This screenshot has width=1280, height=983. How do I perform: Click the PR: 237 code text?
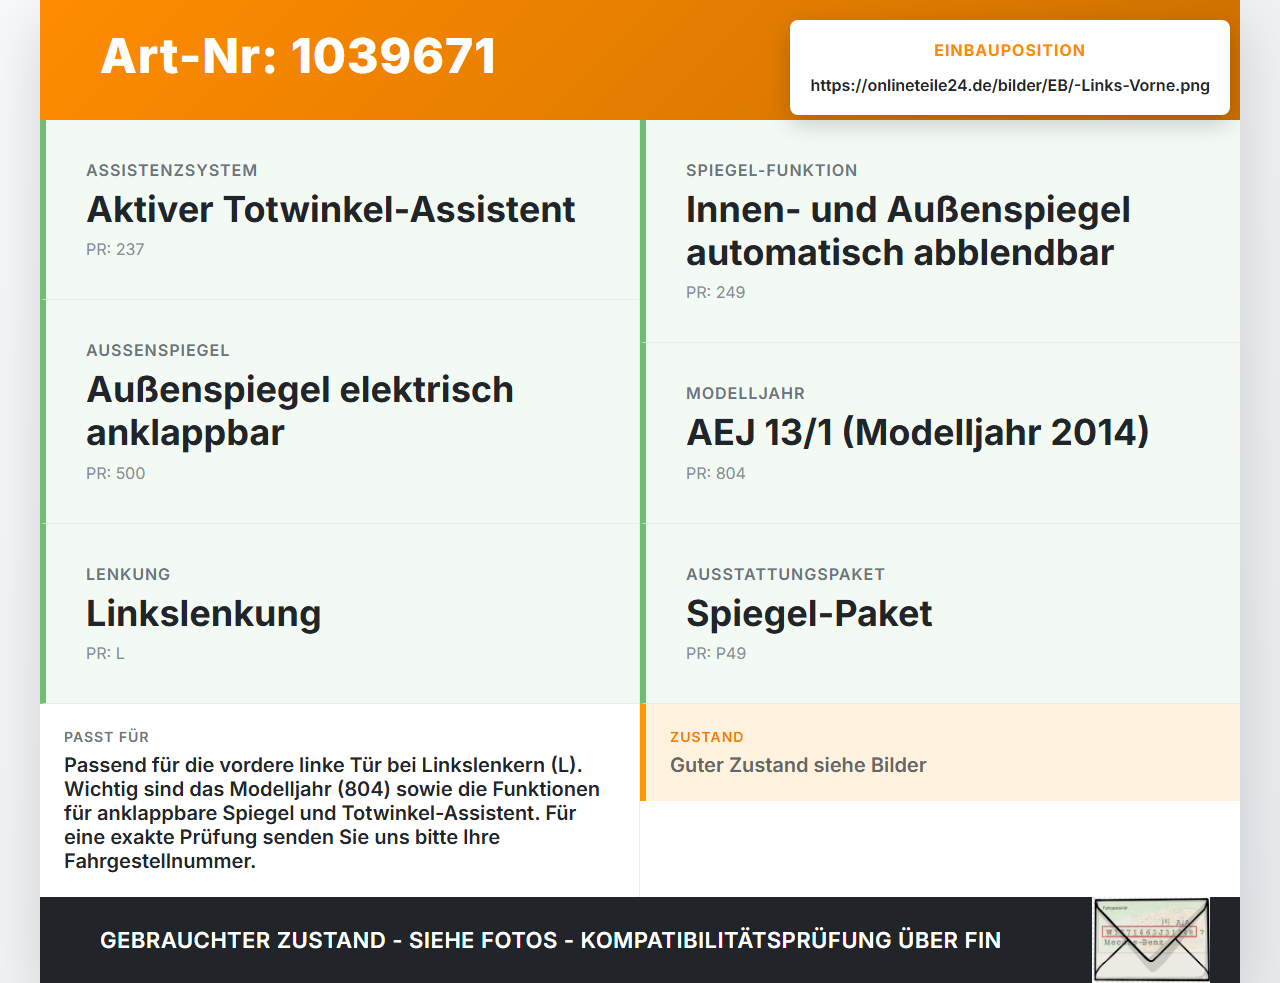(x=115, y=250)
